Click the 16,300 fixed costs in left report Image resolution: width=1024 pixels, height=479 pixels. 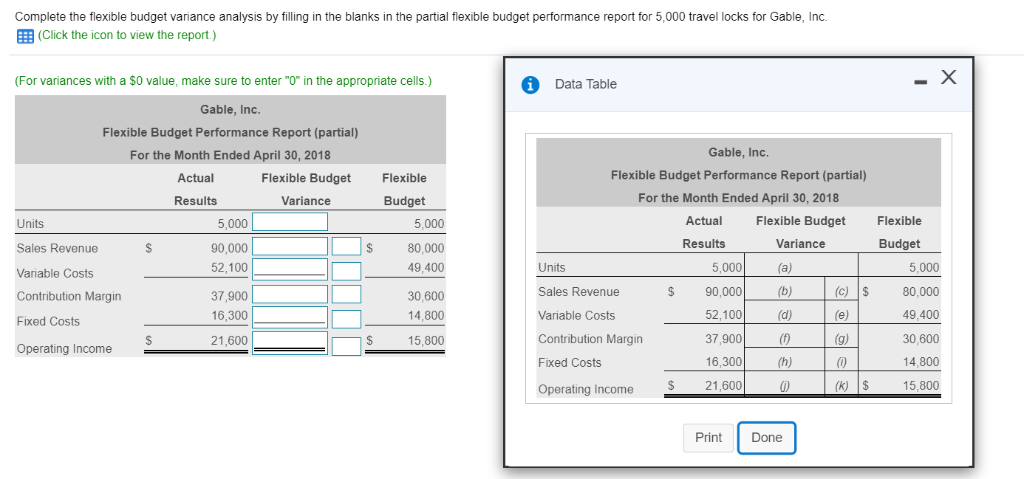(x=229, y=315)
